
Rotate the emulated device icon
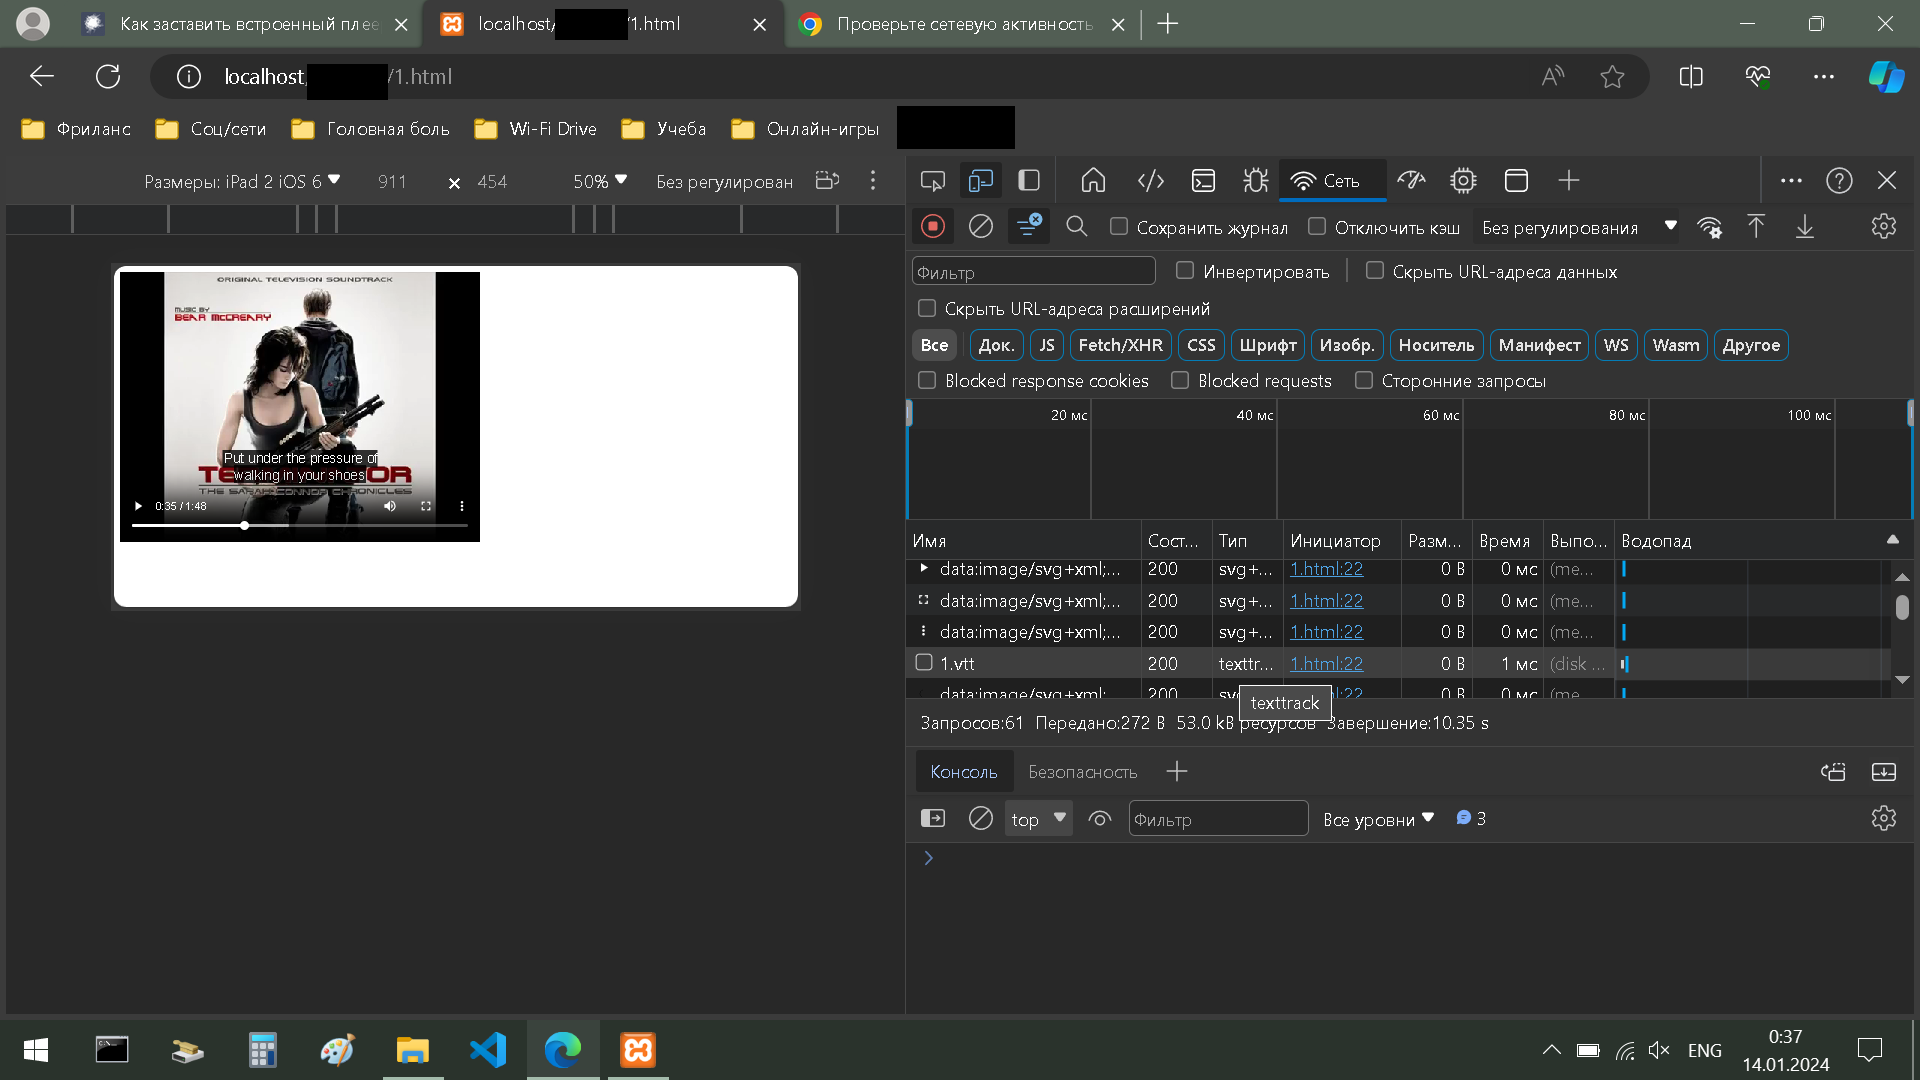click(x=827, y=181)
